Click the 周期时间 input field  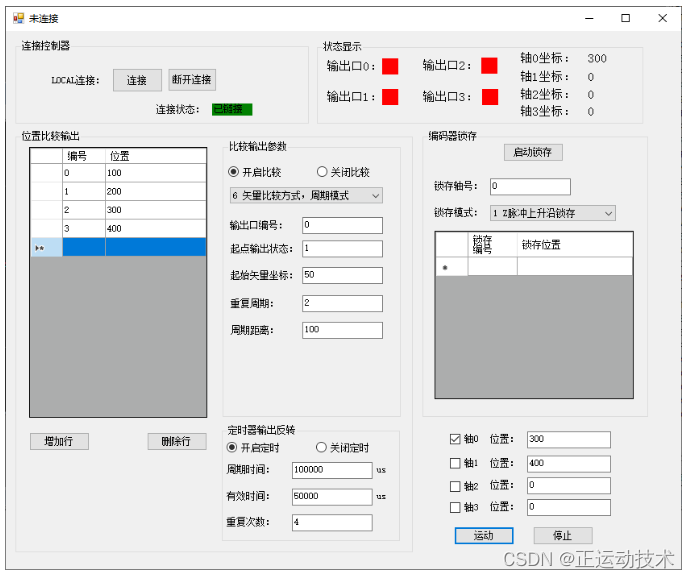click(332, 470)
